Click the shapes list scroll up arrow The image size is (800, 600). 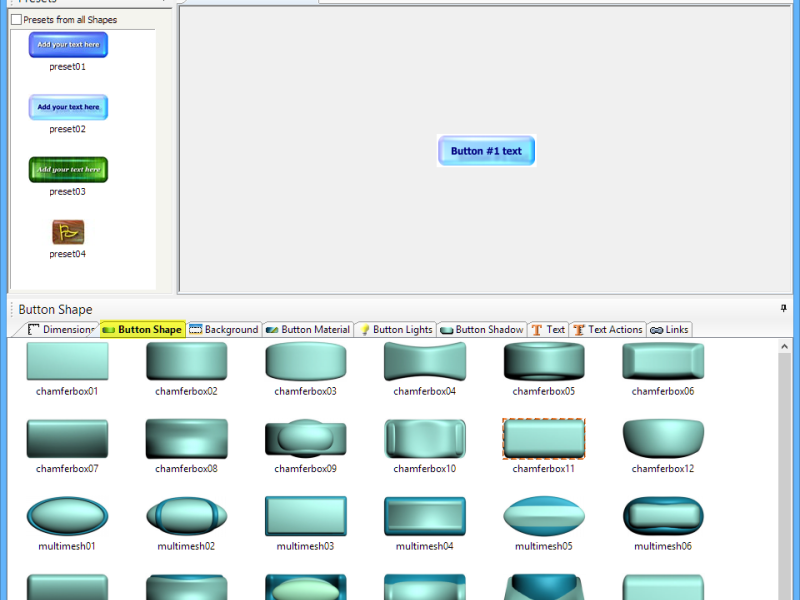click(x=785, y=346)
